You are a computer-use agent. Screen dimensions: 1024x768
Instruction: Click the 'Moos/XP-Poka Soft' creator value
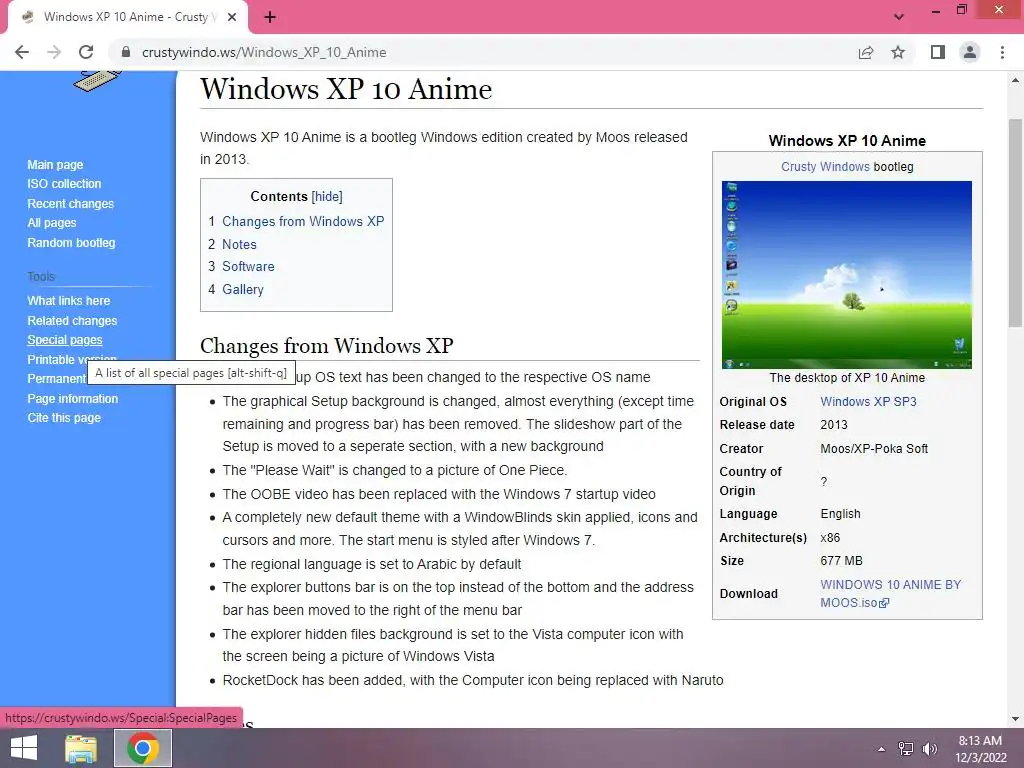(x=874, y=449)
